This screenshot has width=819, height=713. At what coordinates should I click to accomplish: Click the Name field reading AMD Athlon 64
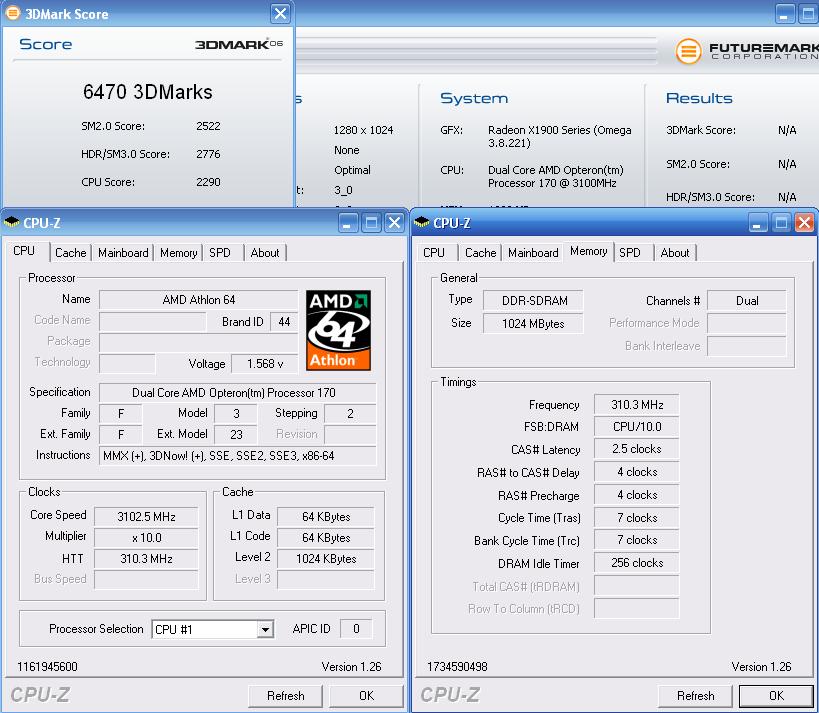198,300
